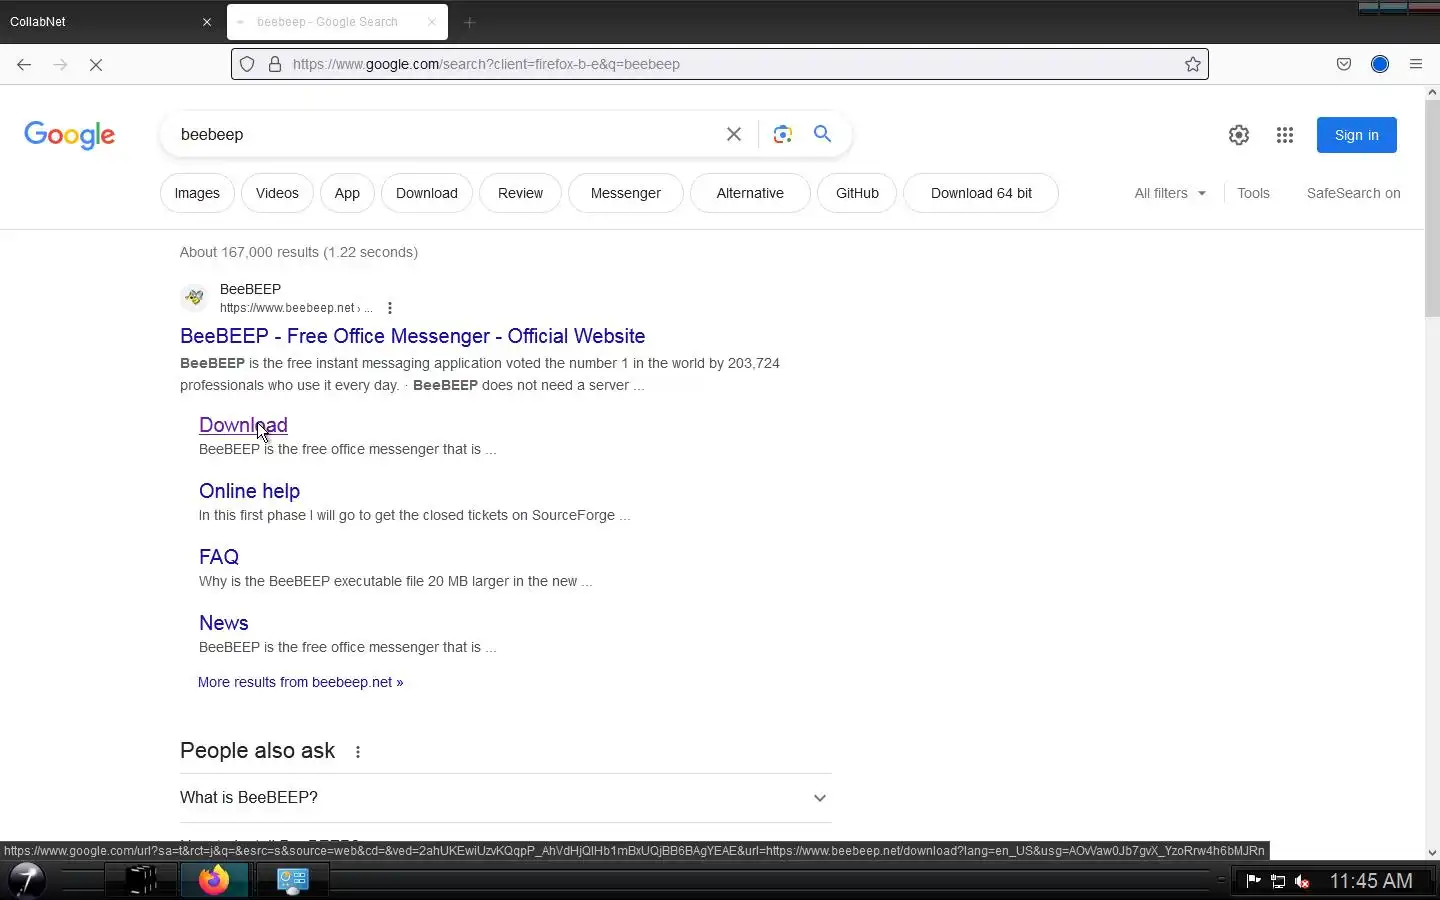Filter results by Images

pos(197,193)
